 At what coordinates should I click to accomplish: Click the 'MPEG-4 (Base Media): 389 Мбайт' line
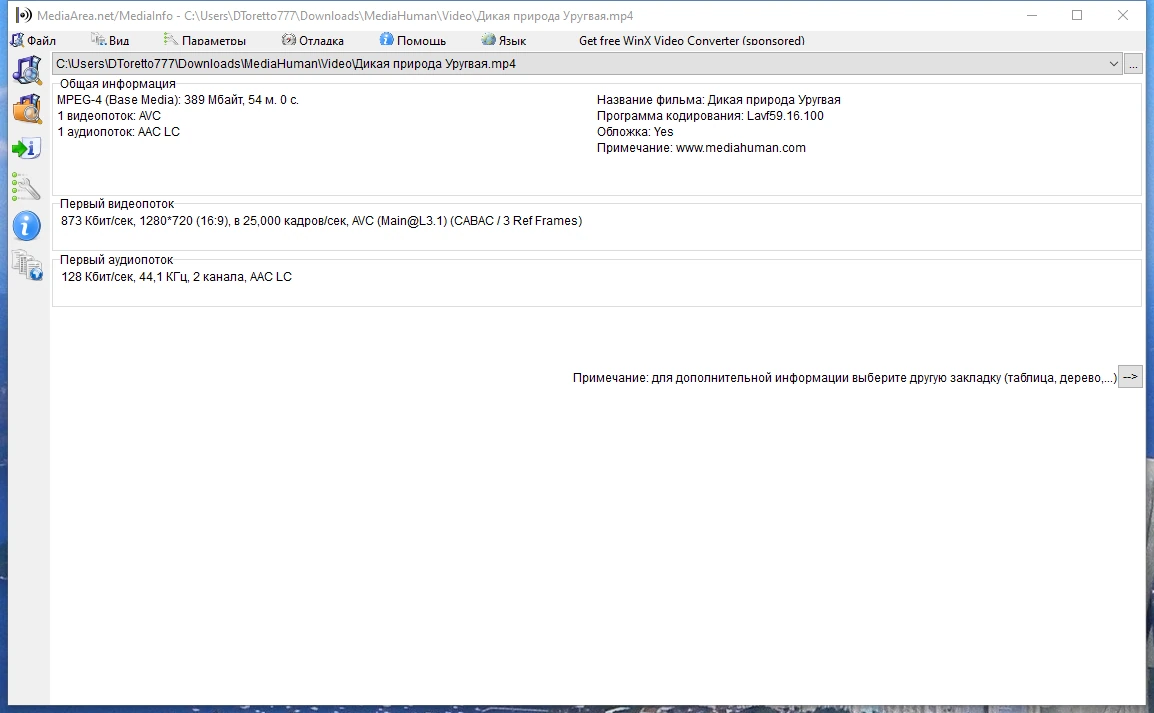point(178,100)
